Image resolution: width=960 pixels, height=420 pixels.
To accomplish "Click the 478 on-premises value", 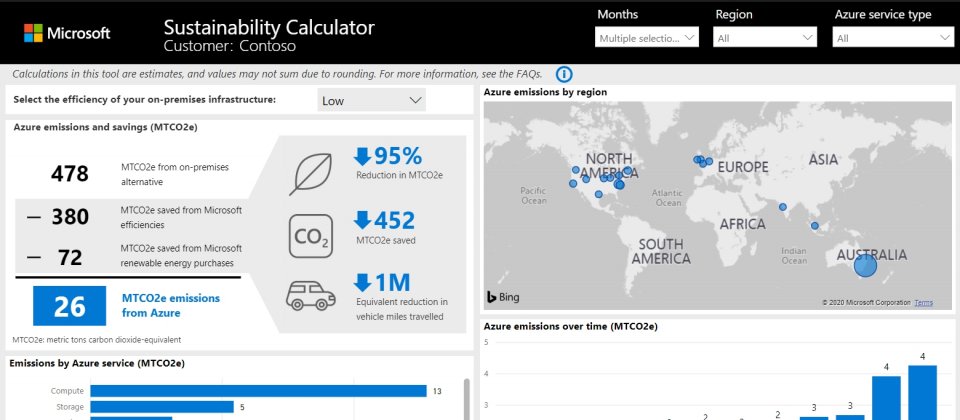I will [x=70, y=174].
